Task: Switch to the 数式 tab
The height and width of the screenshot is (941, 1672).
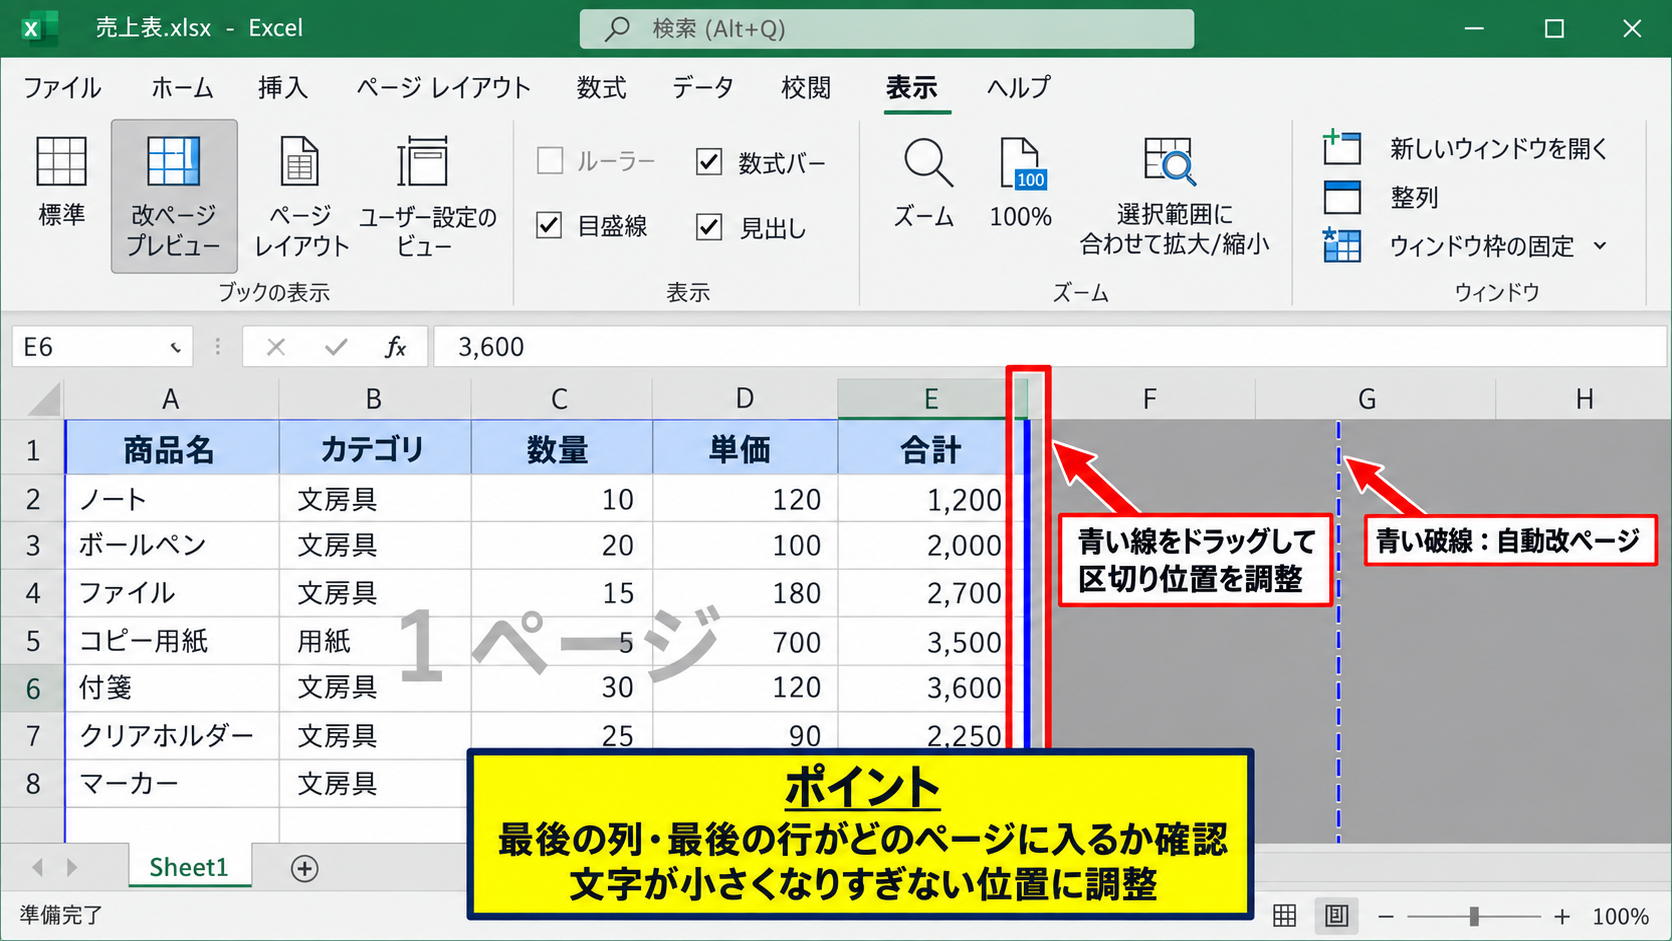Action: 601,88
